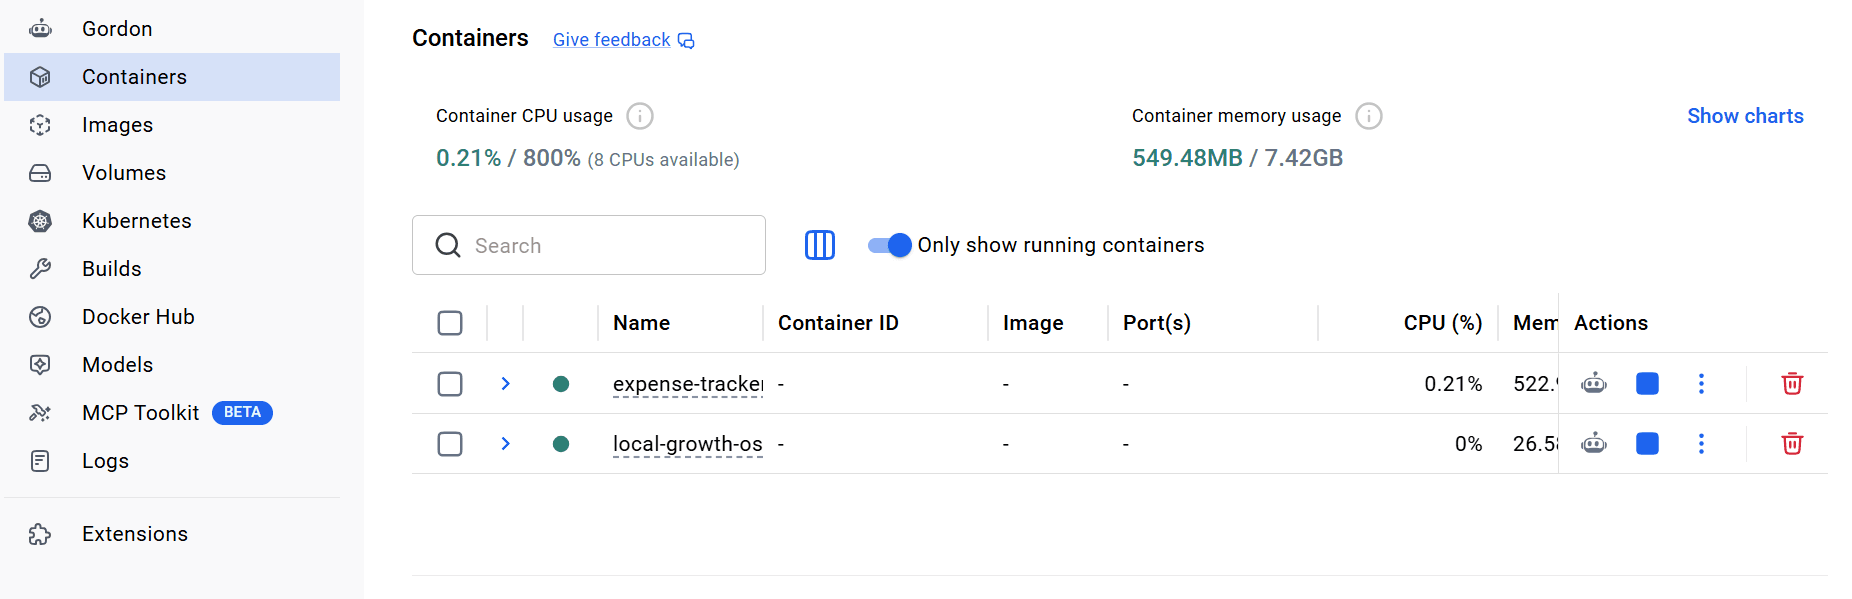The image size is (1852, 599).
Task: Click the search magnifier icon
Action: pyautogui.click(x=448, y=245)
